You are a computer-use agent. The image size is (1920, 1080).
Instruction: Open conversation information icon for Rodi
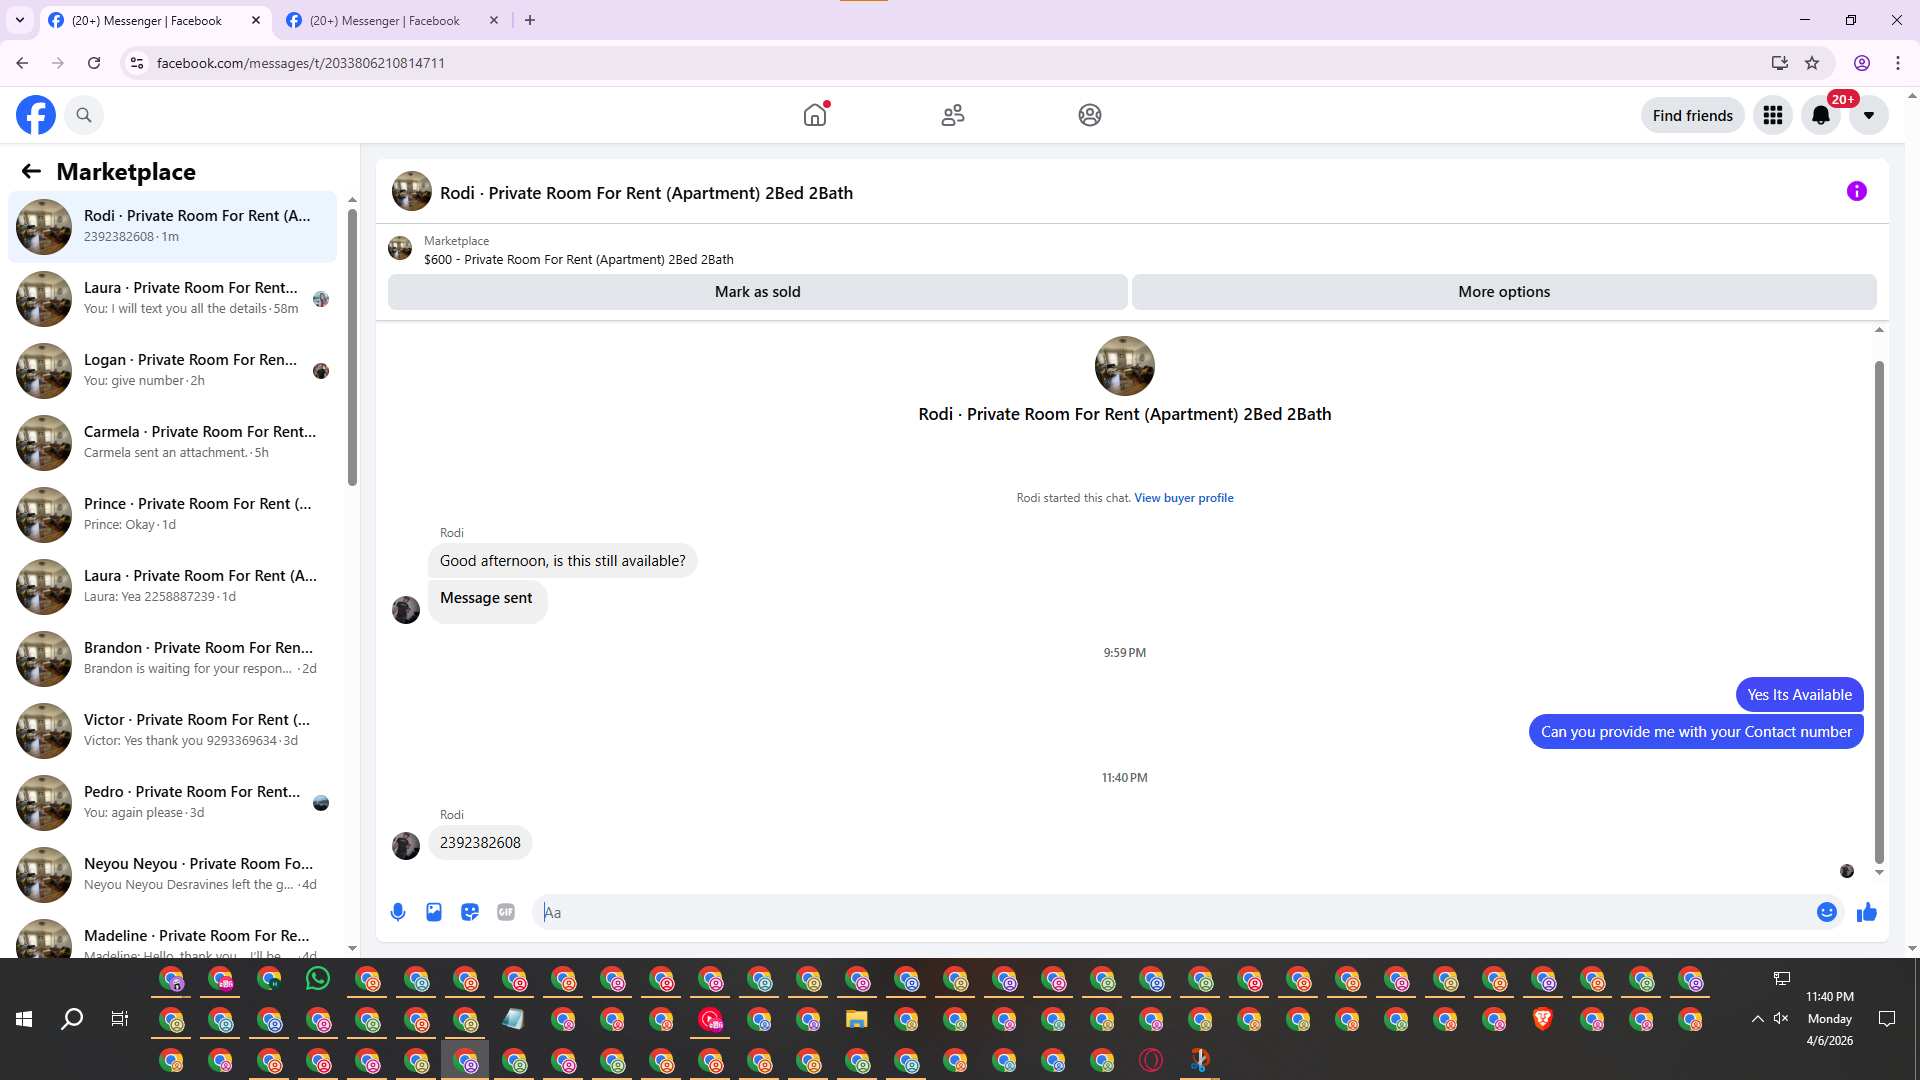(1857, 191)
